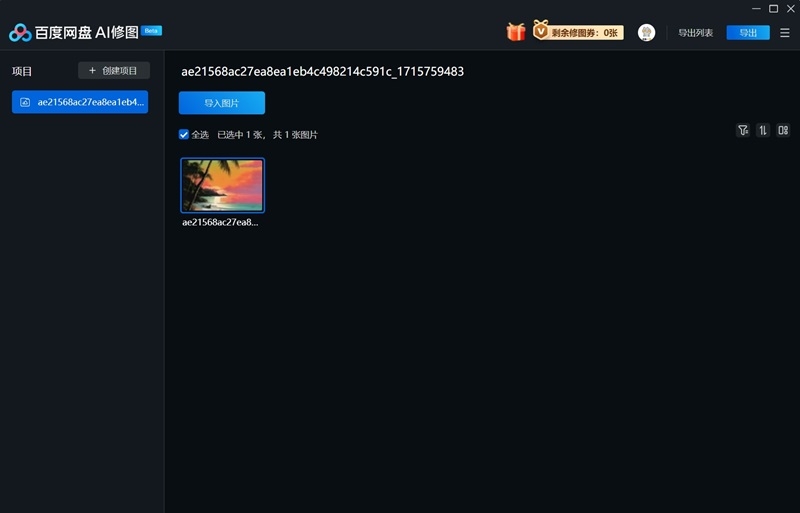Select project ae21568ac27ea8ea1eb4... in sidebar

80,102
